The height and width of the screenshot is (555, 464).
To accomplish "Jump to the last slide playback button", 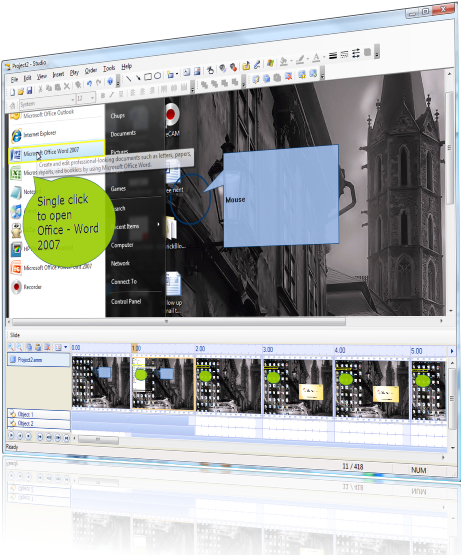I will 66,438.
